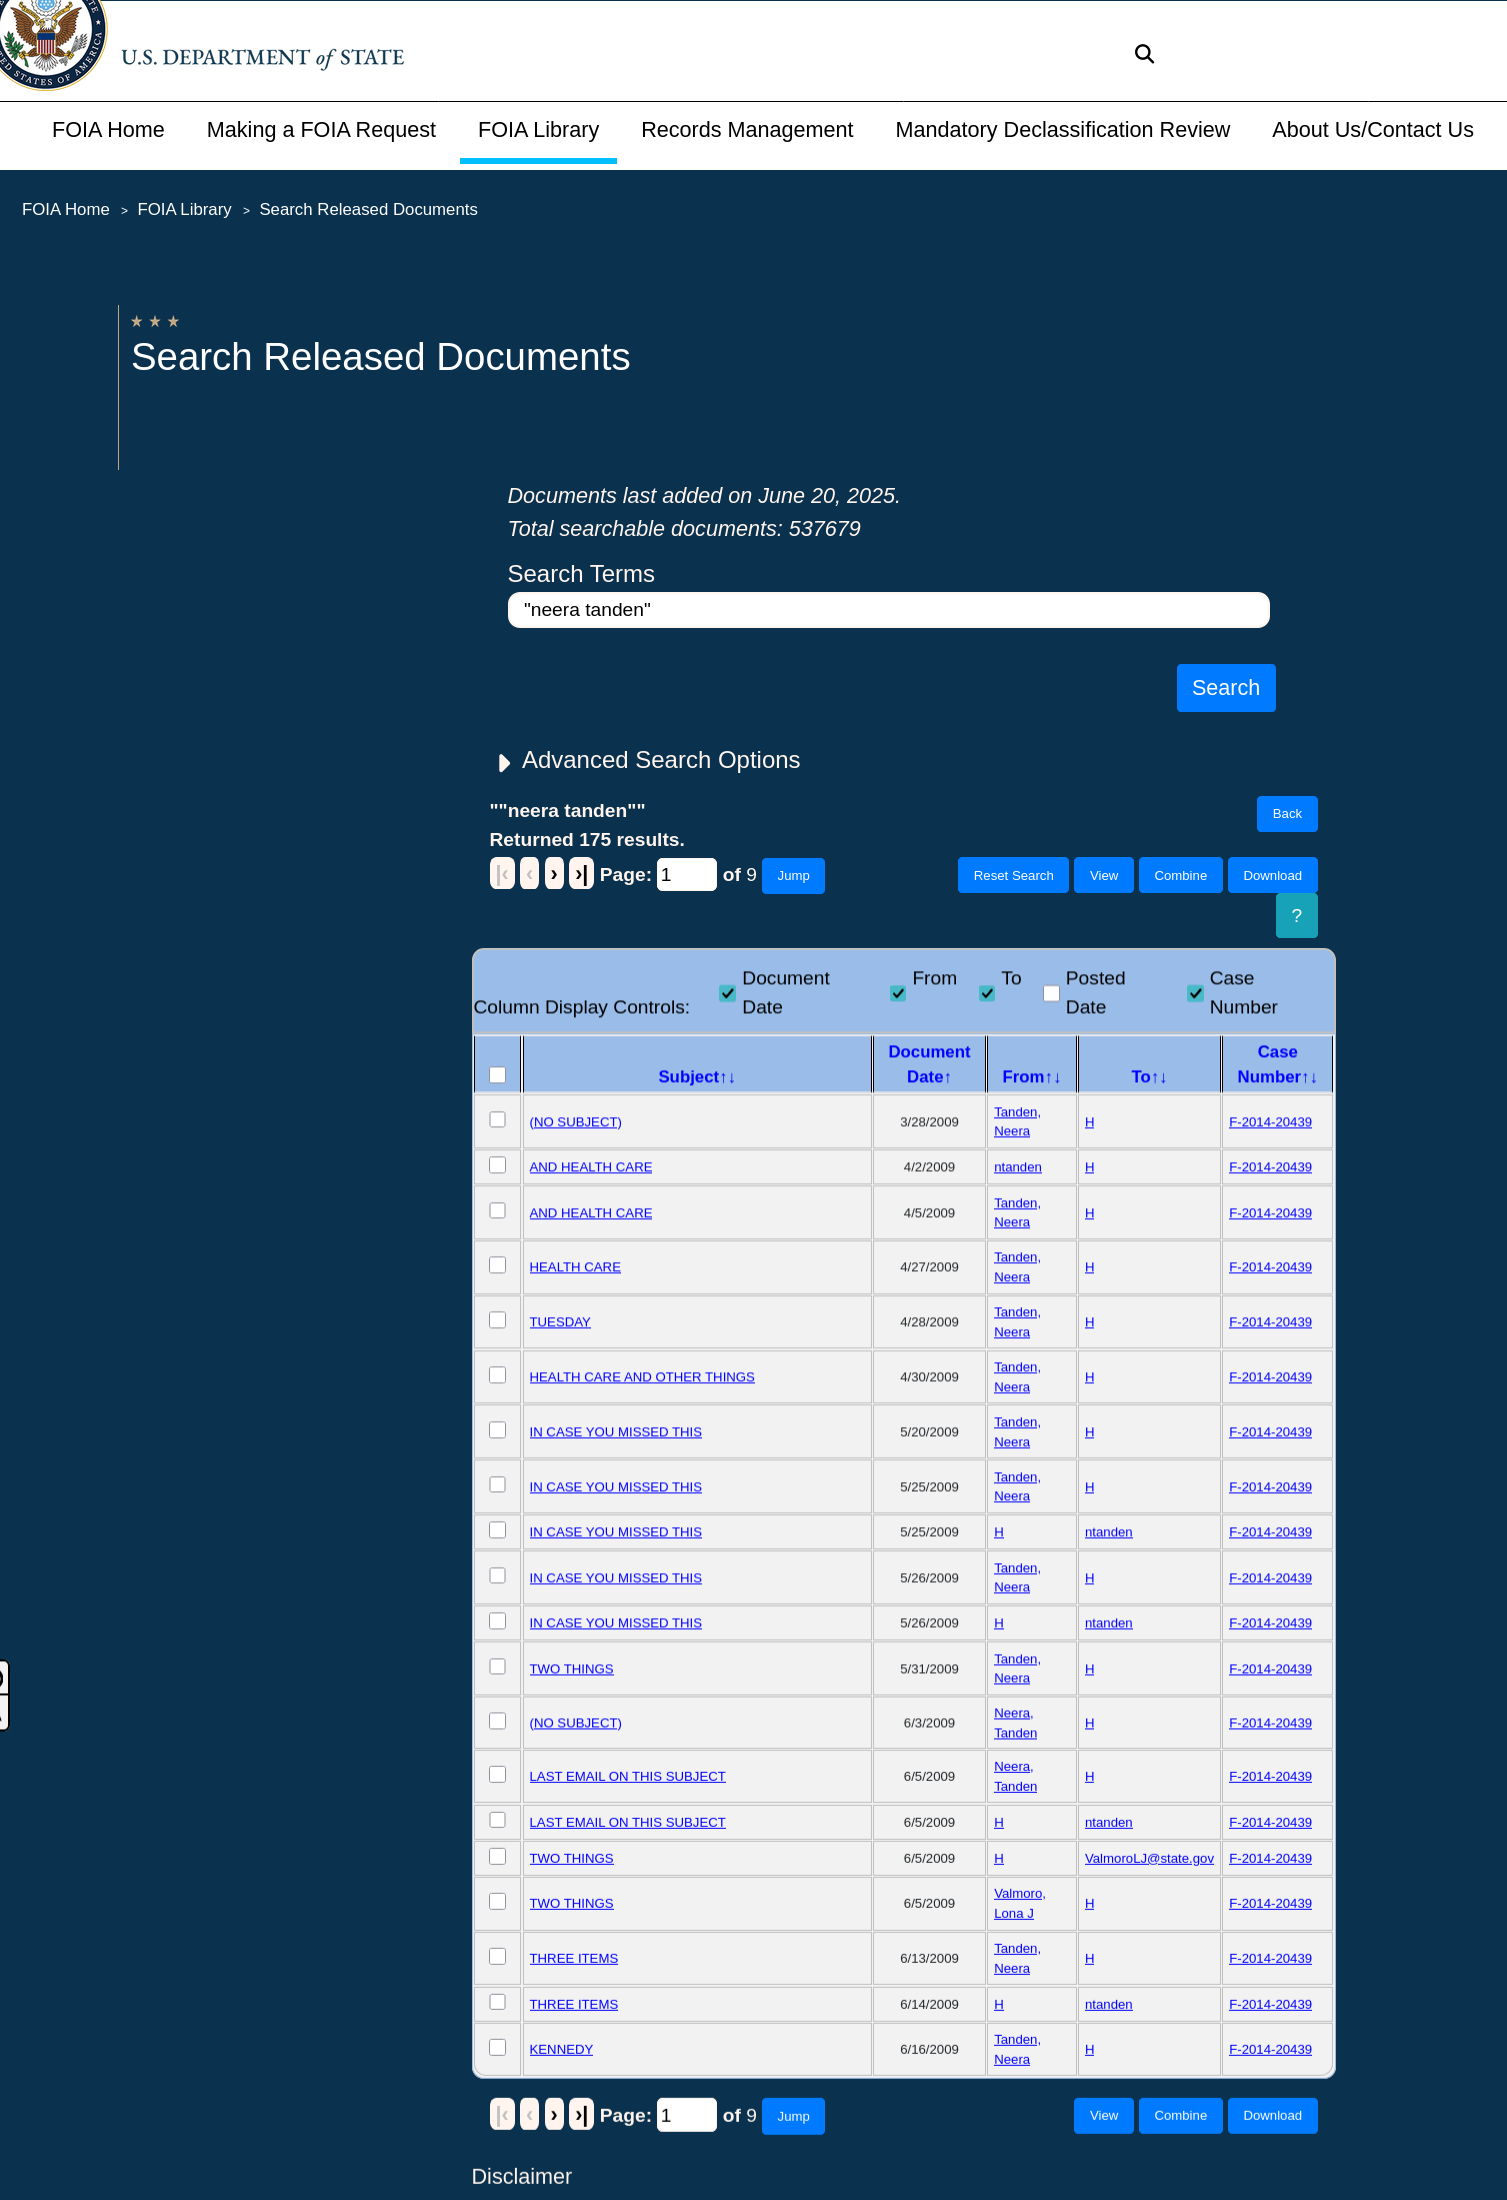Screen dimensions: 1507x2200
Task: Click bottom Combine button
Action: (1180, 2115)
